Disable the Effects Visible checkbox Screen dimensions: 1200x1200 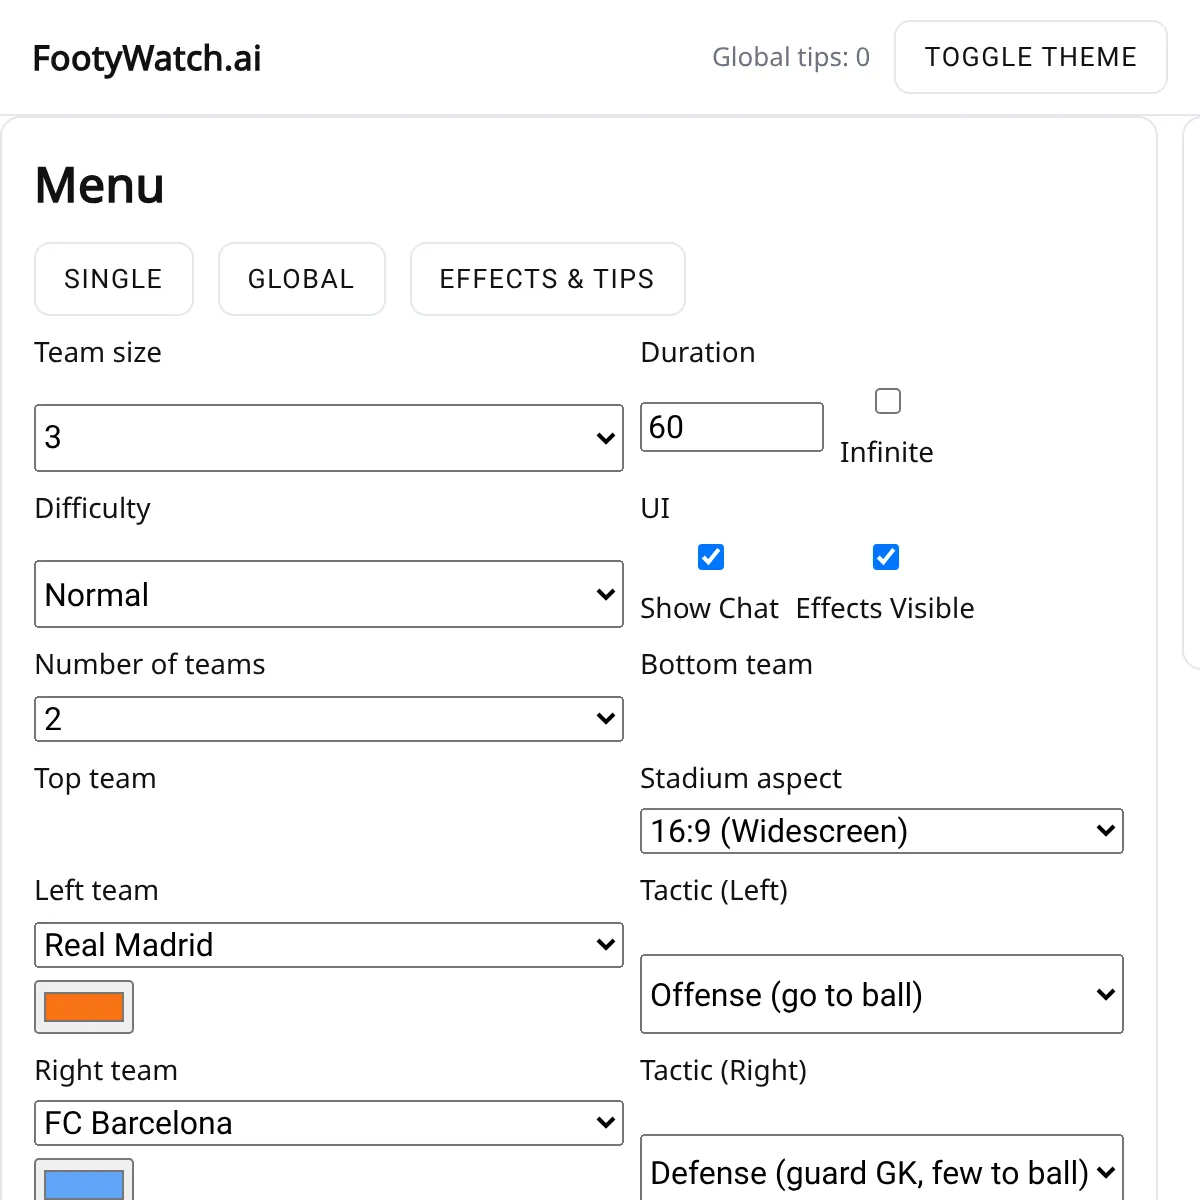coord(886,557)
